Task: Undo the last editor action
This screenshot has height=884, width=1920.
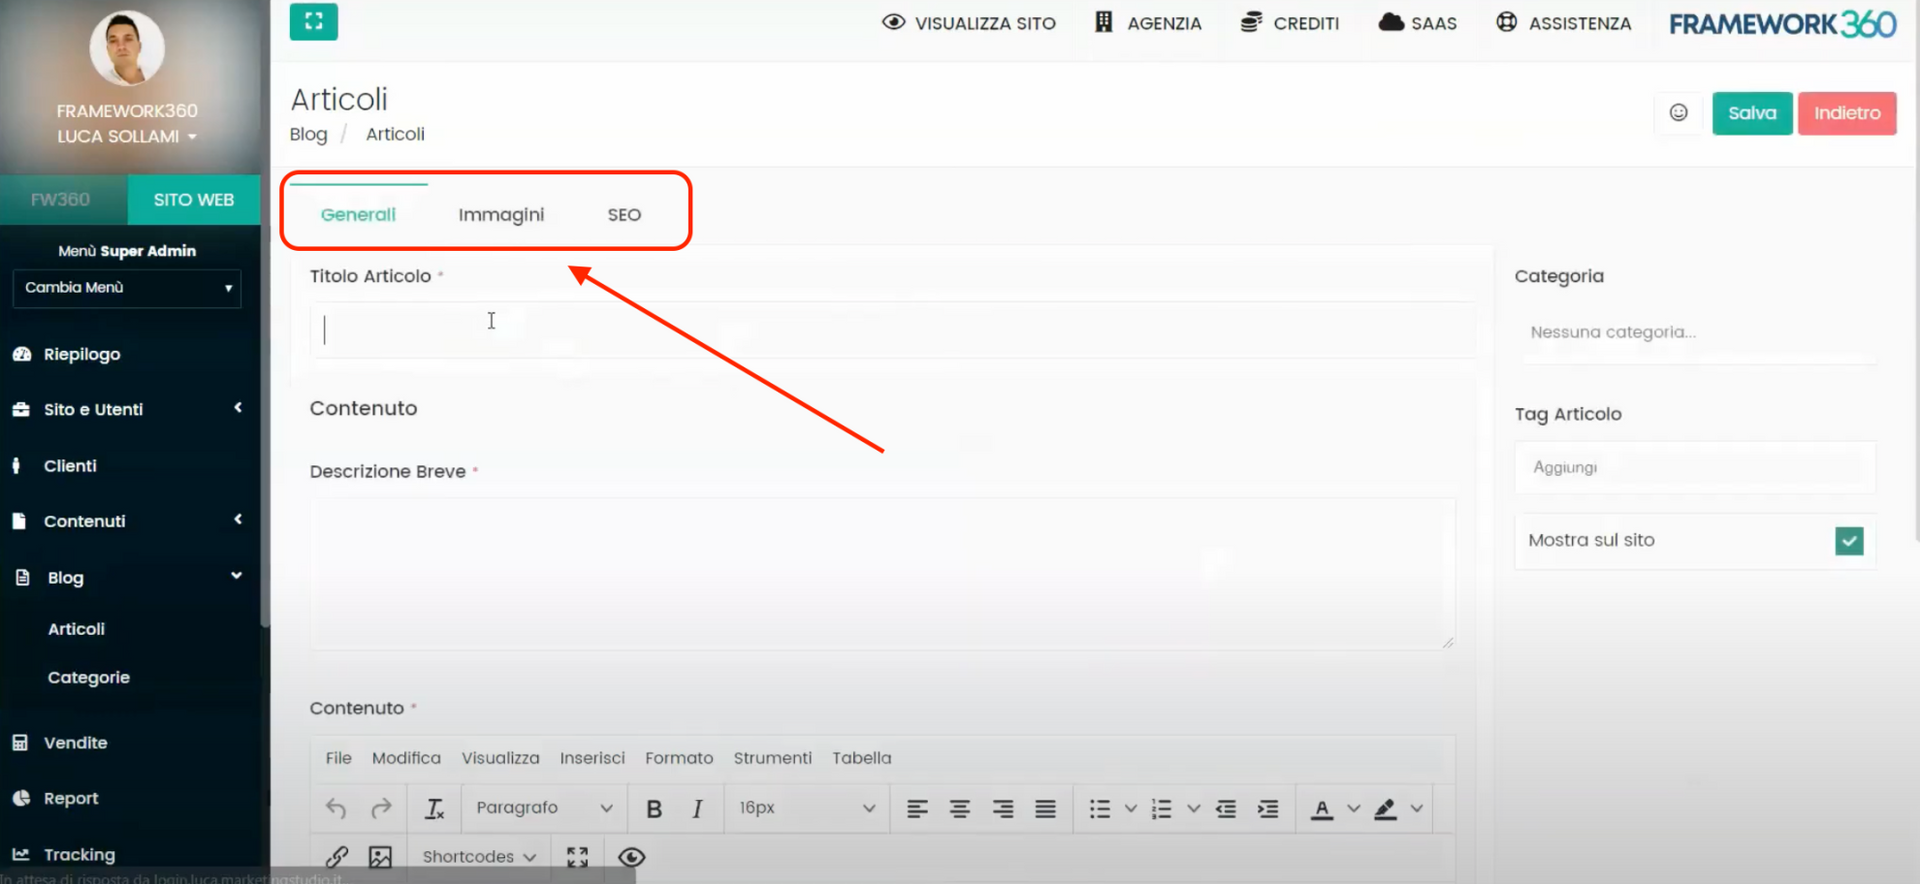Action: point(336,808)
